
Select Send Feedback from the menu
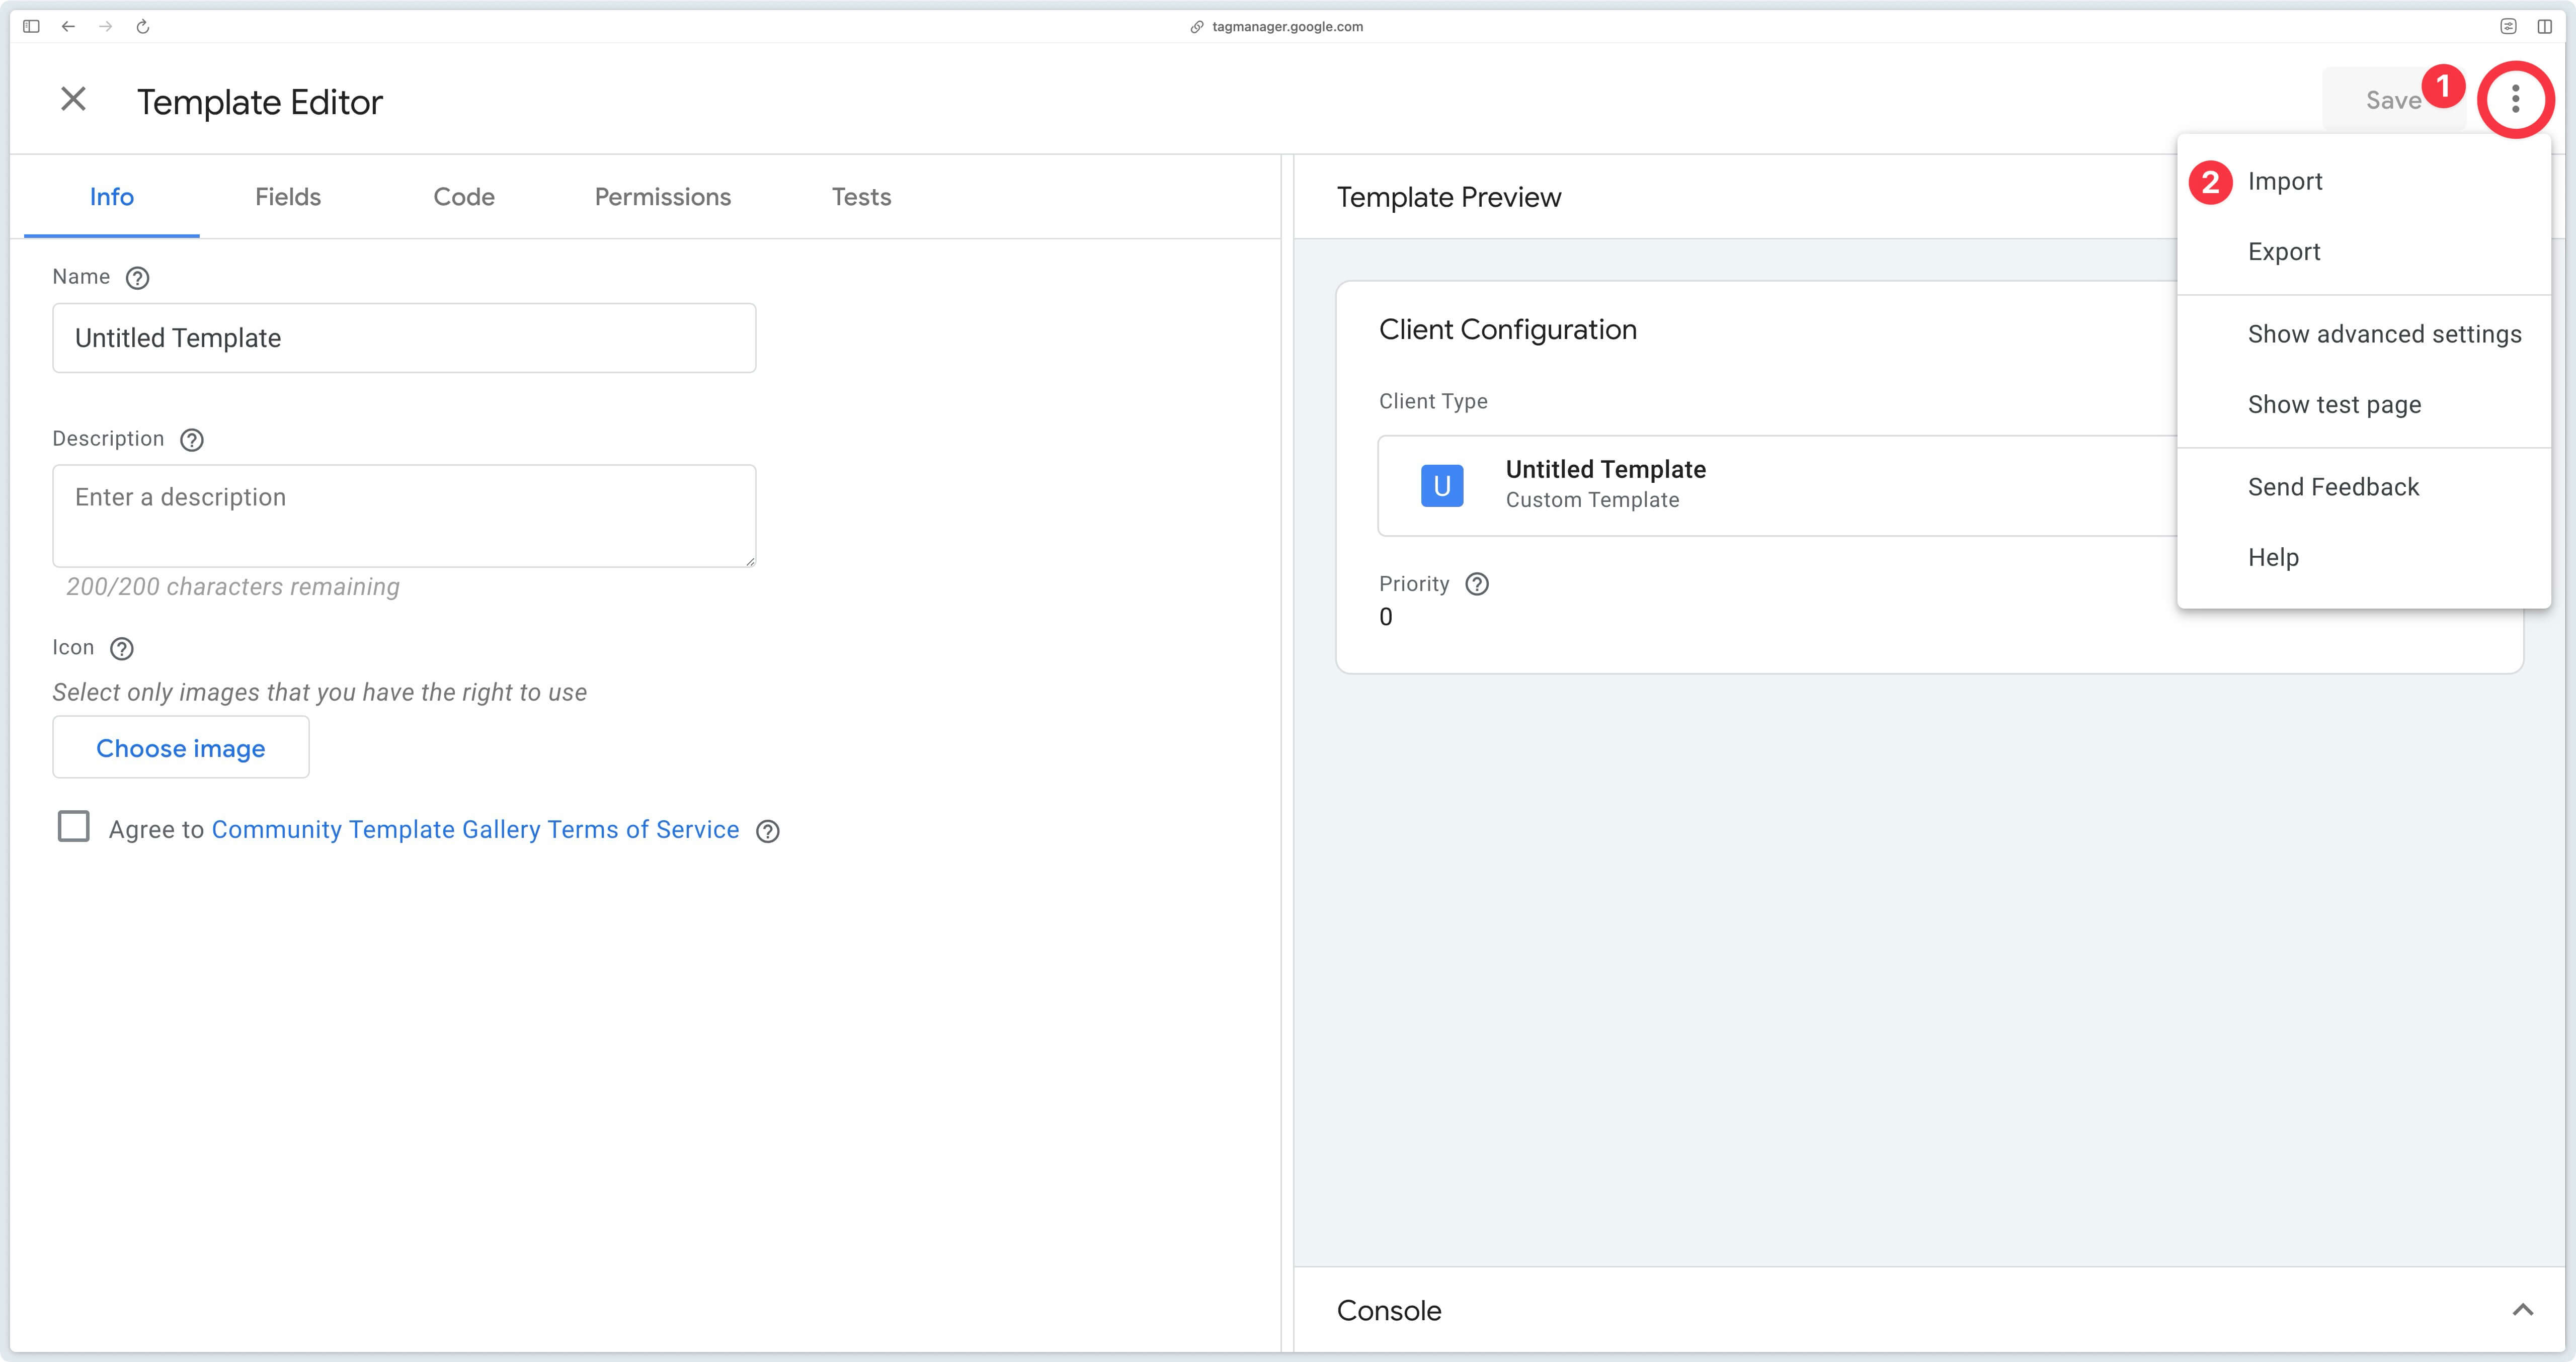click(2364, 487)
